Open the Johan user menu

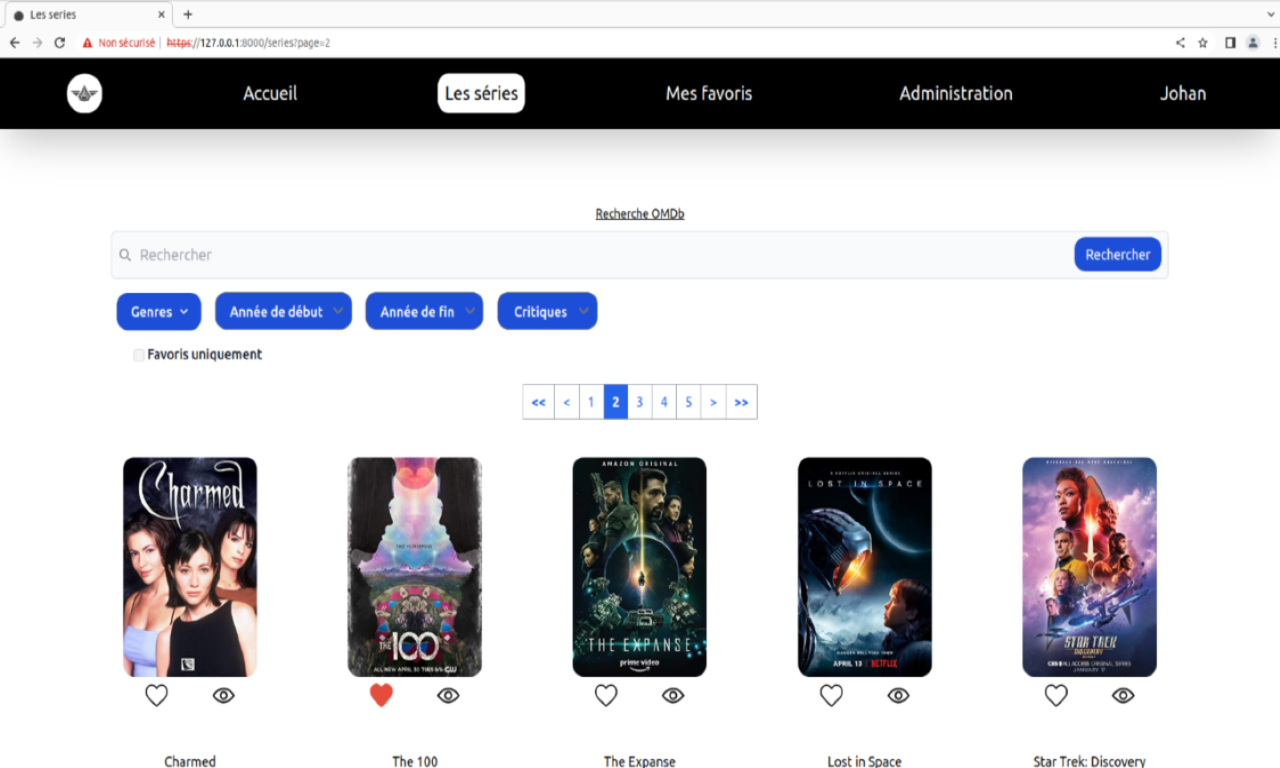tap(1183, 93)
